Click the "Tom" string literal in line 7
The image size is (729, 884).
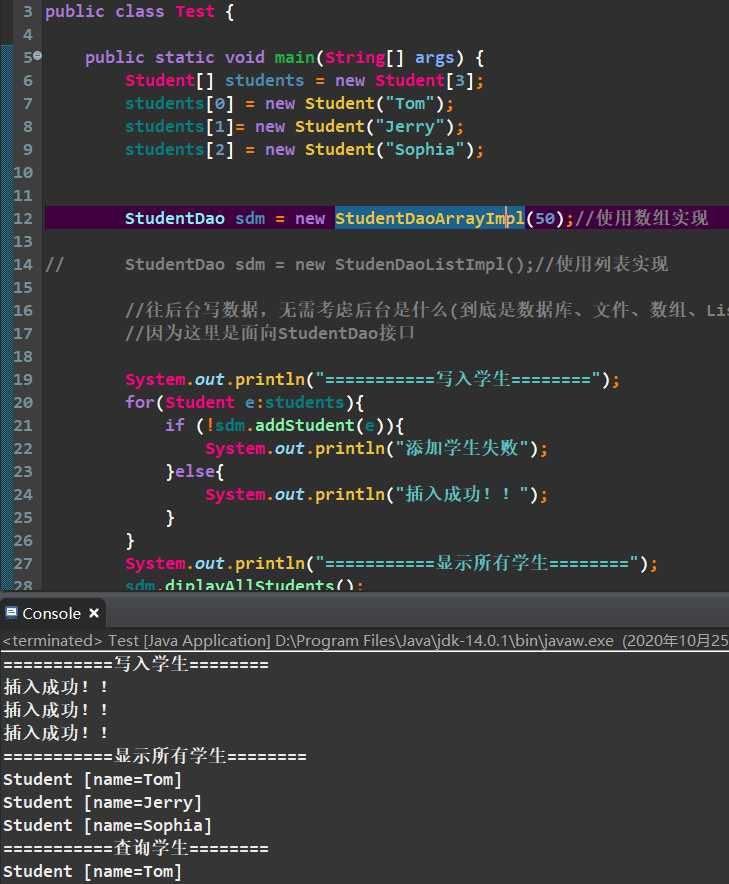point(410,104)
